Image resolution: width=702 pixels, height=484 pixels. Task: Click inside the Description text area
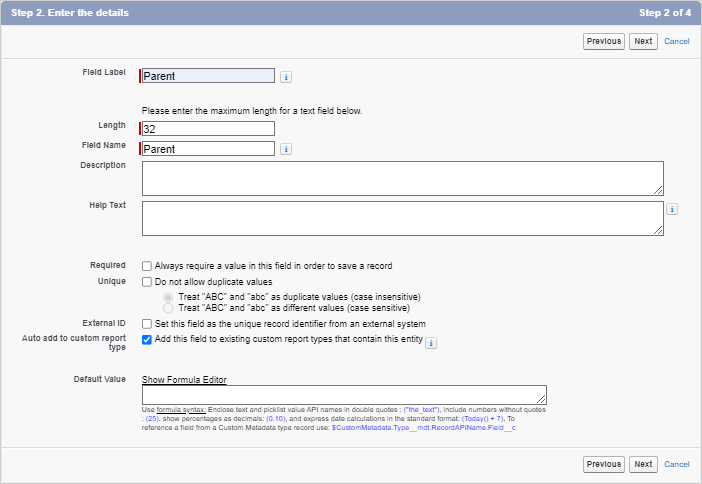click(x=402, y=178)
